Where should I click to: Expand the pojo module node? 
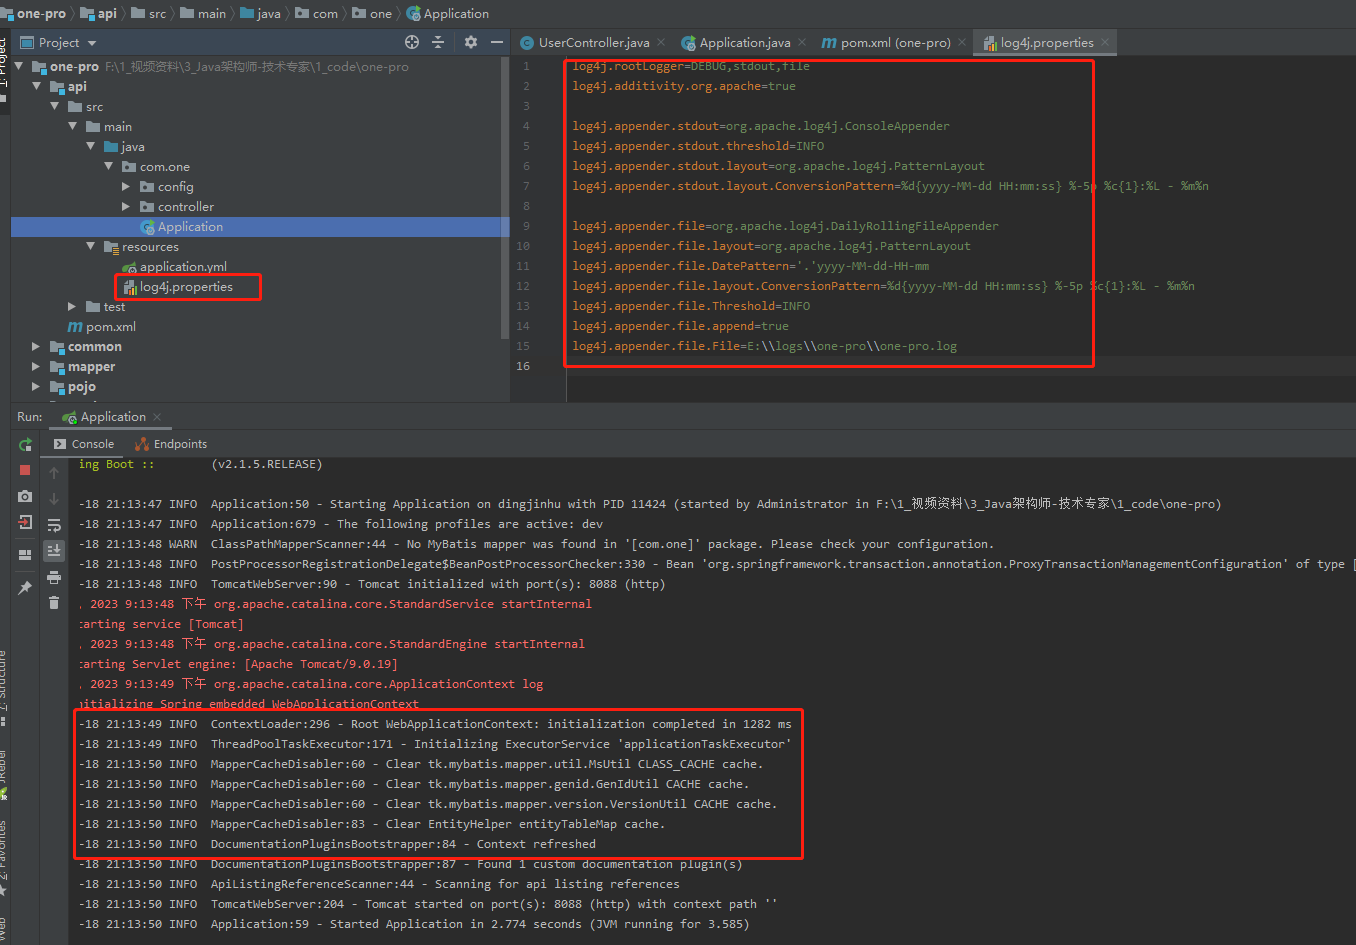pyautogui.click(x=36, y=386)
